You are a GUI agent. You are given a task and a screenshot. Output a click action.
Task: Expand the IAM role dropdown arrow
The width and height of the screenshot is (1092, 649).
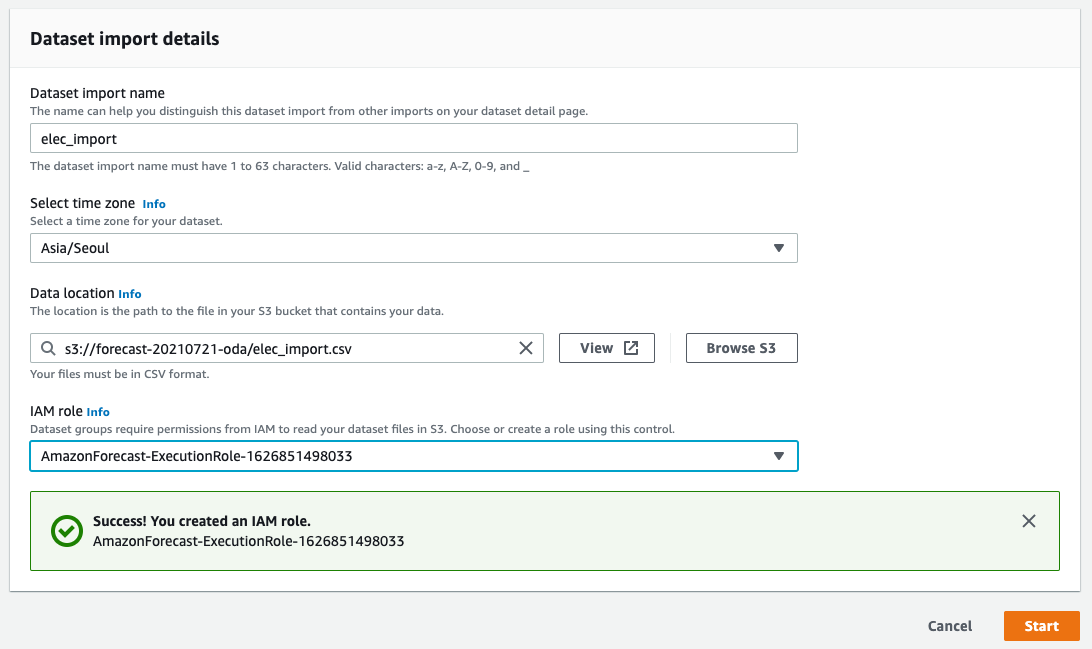tap(779, 456)
